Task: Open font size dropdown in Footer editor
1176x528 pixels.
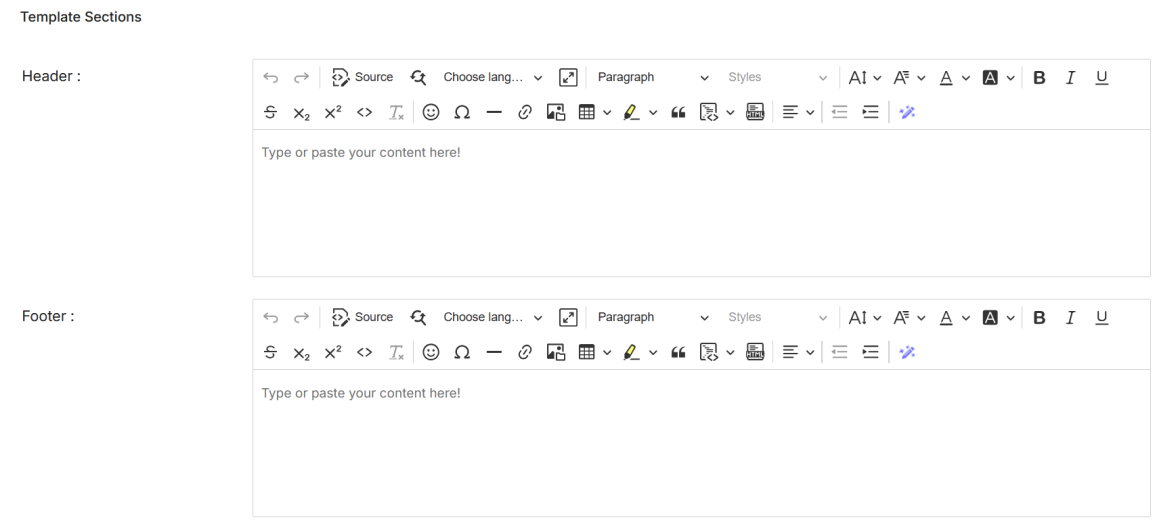Action: coord(865,317)
